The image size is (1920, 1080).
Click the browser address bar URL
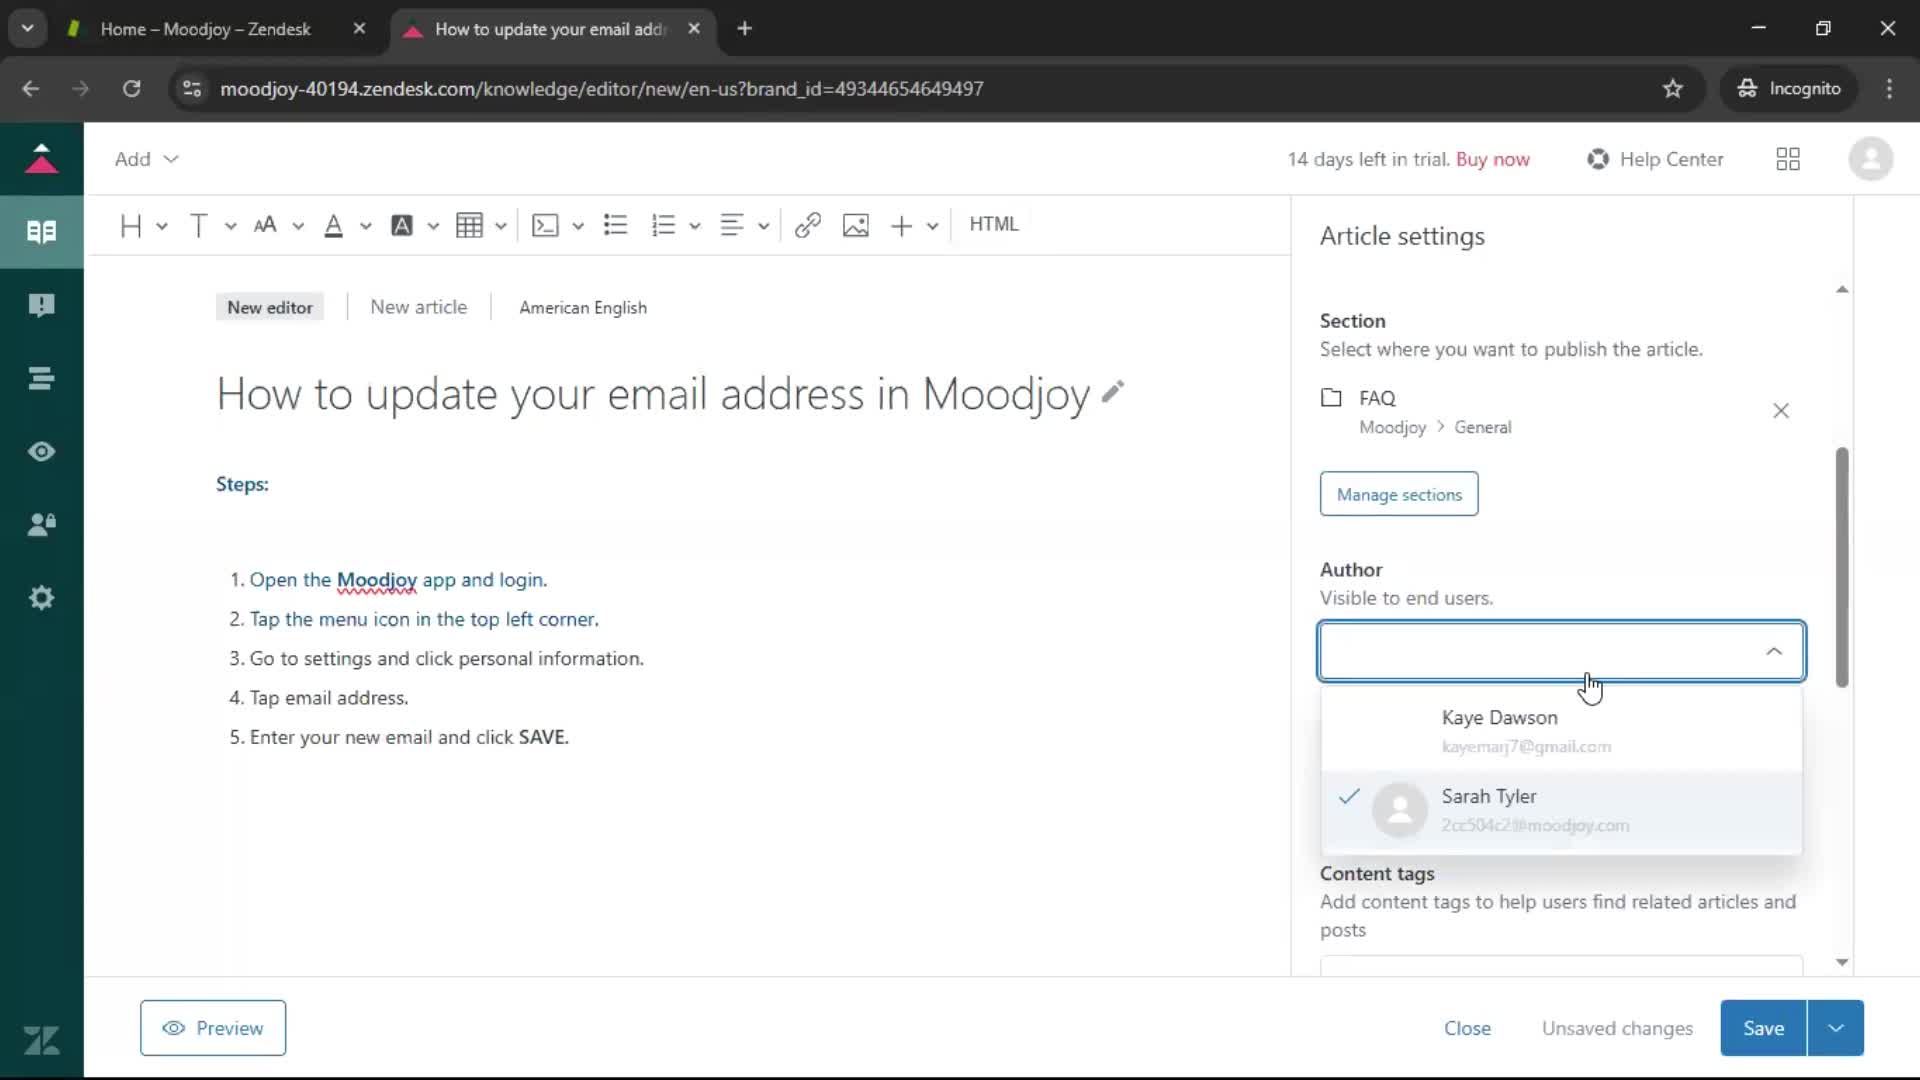point(602,89)
